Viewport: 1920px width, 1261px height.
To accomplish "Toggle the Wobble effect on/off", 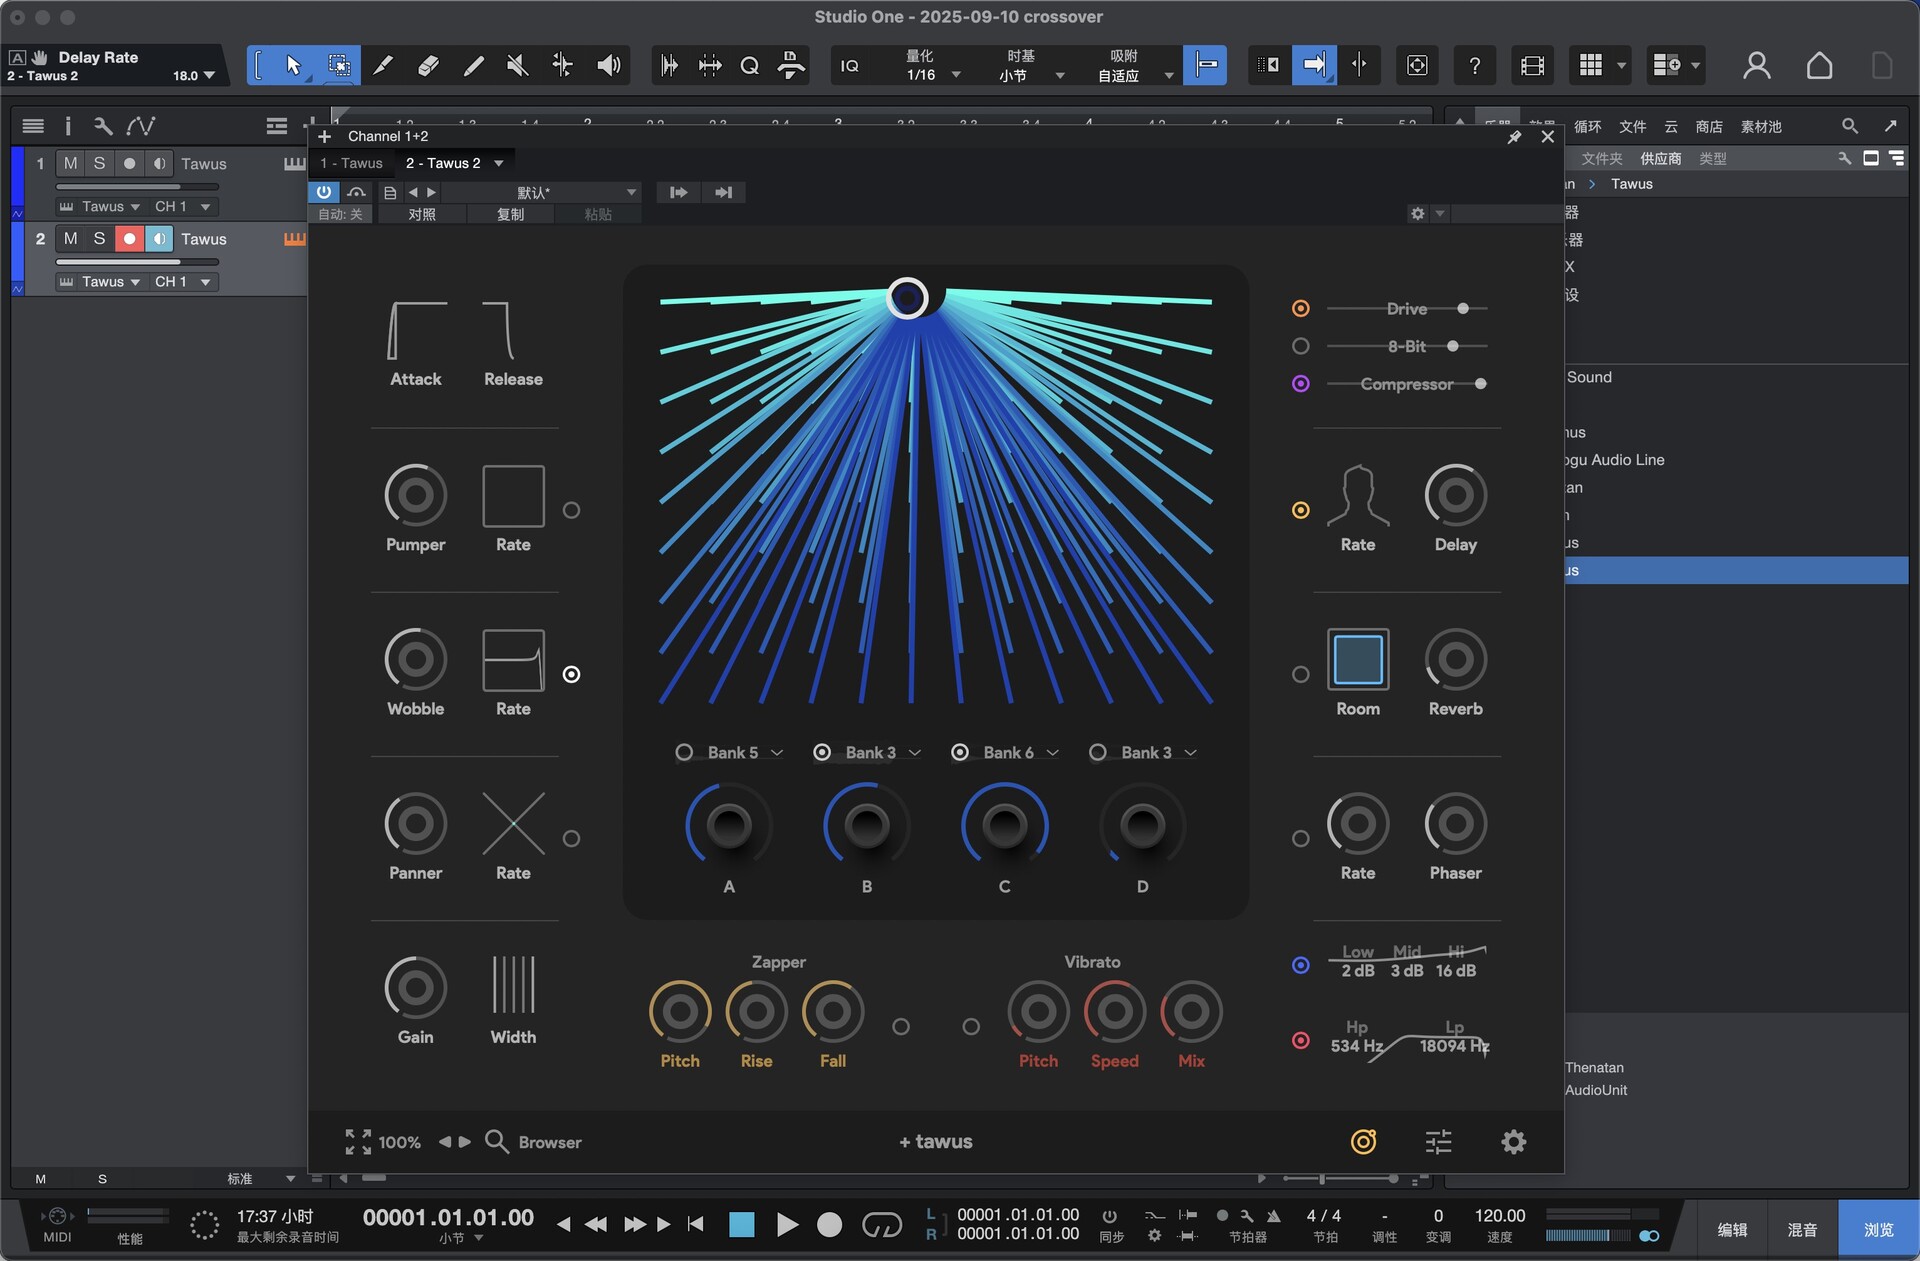I will pyautogui.click(x=571, y=675).
